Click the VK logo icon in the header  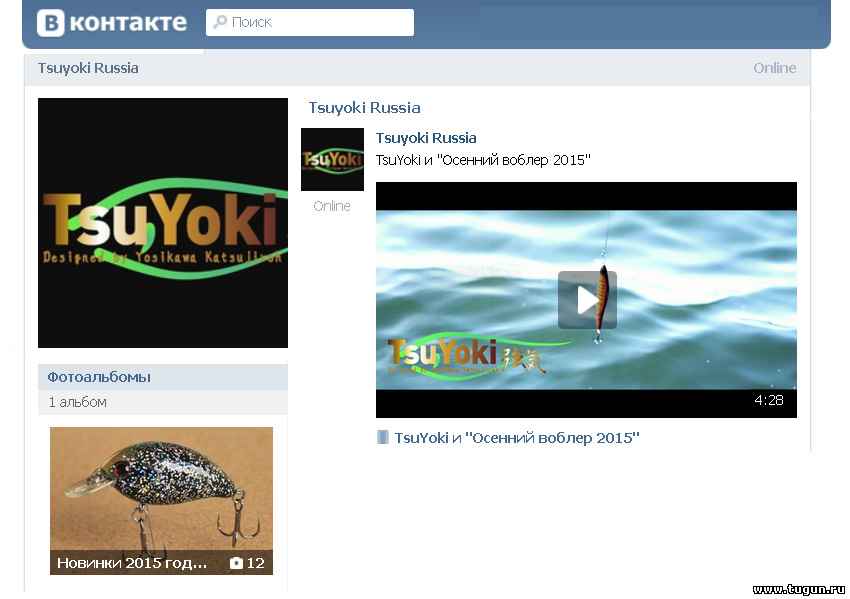pyautogui.click(x=52, y=23)
